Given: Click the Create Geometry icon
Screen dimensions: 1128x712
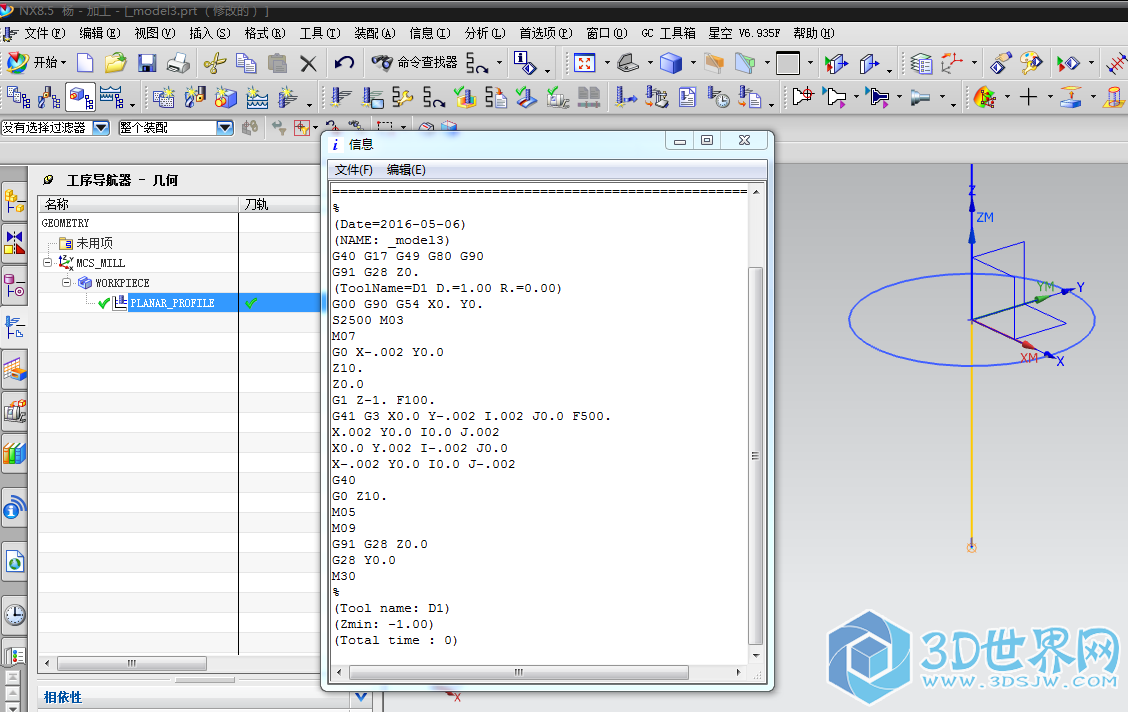Looking at the screenshot, I should point(225,97).
